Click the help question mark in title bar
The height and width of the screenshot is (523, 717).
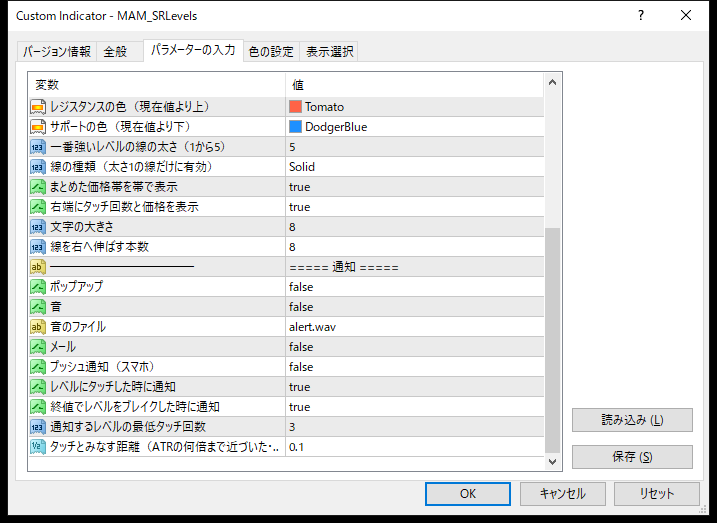(x=641, y=16)
